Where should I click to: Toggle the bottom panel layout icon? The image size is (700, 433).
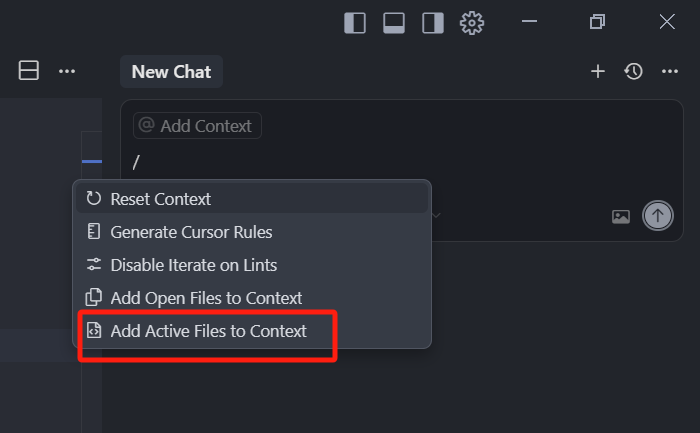[x=394, y=23]
